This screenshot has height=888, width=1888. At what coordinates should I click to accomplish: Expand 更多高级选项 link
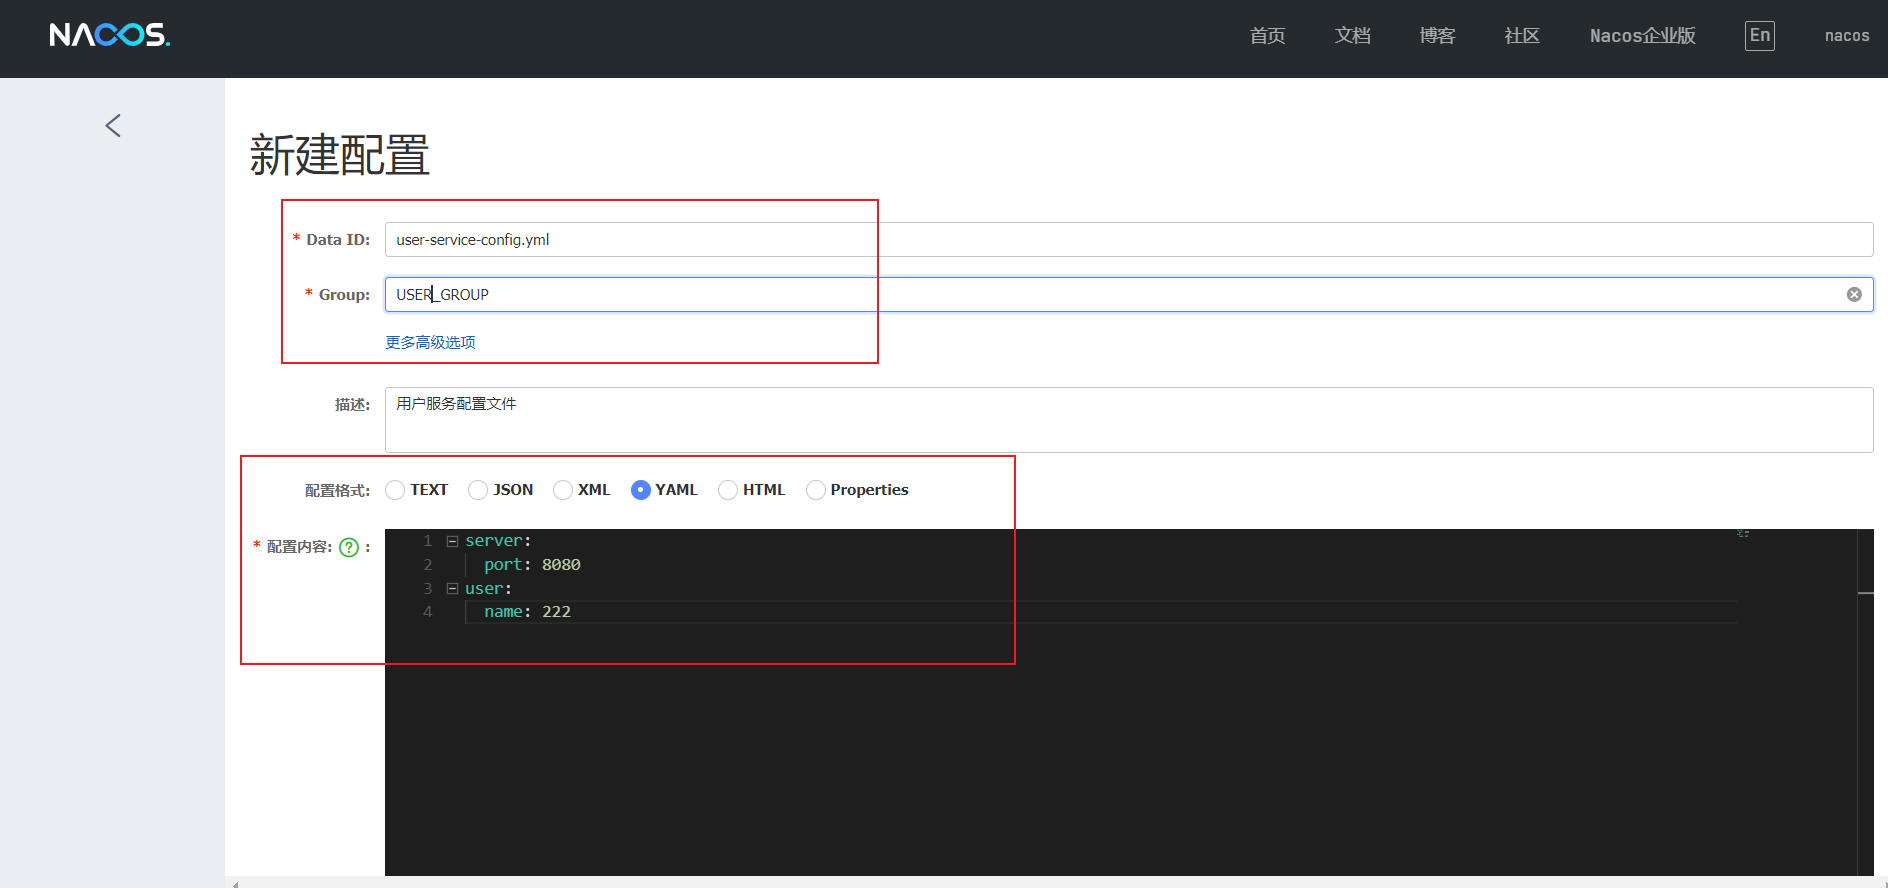430,342
